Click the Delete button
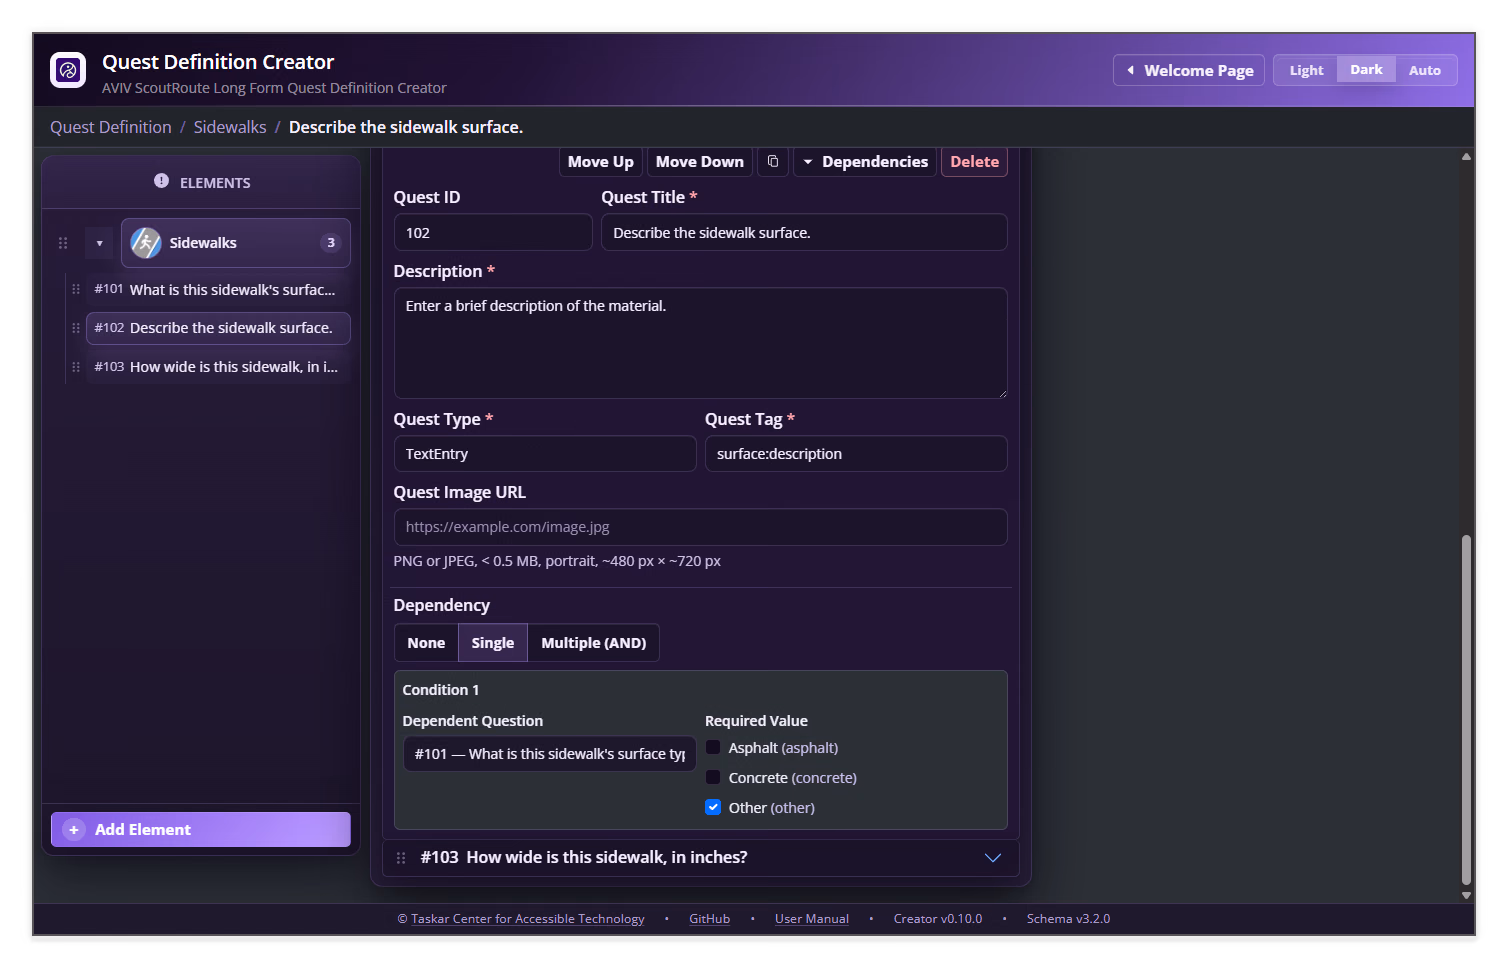The height and width of the screenshot is (968, 1508). point(974,162)
